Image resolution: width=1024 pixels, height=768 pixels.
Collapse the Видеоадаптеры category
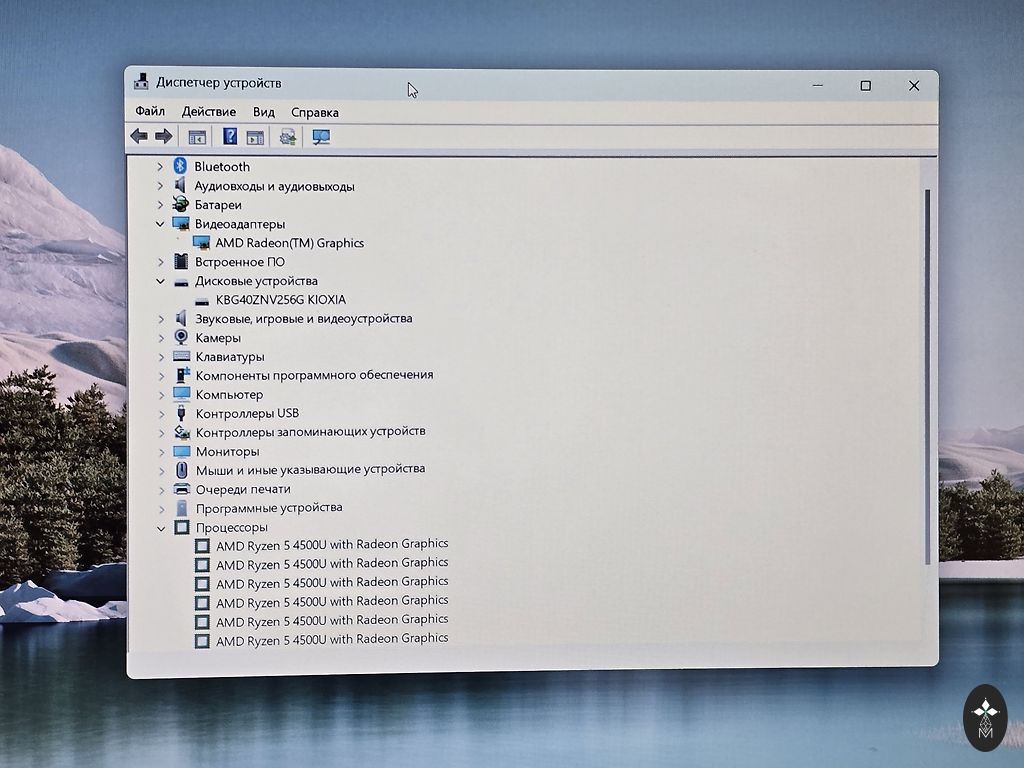[160, 224]
